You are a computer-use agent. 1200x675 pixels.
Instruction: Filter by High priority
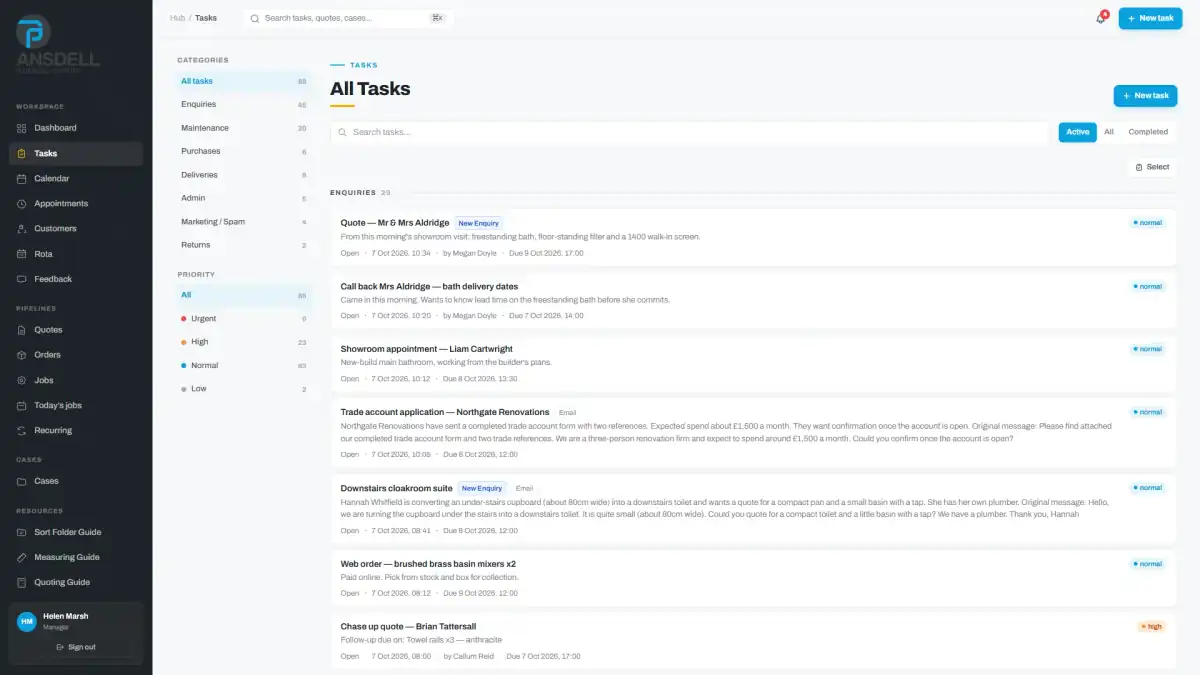pos(244,342)
